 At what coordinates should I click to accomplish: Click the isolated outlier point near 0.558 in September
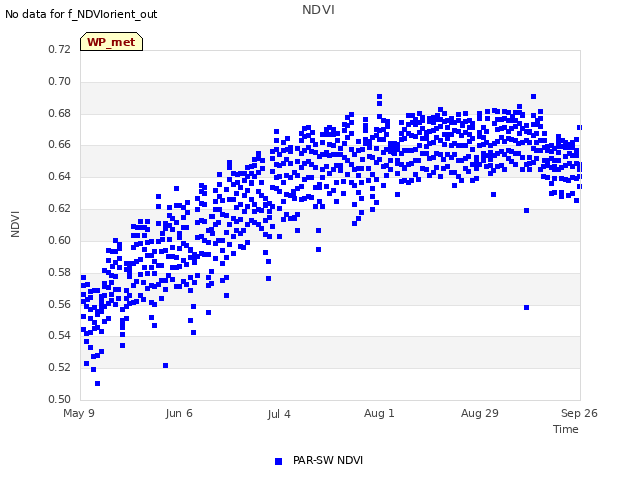pos(527,307)
